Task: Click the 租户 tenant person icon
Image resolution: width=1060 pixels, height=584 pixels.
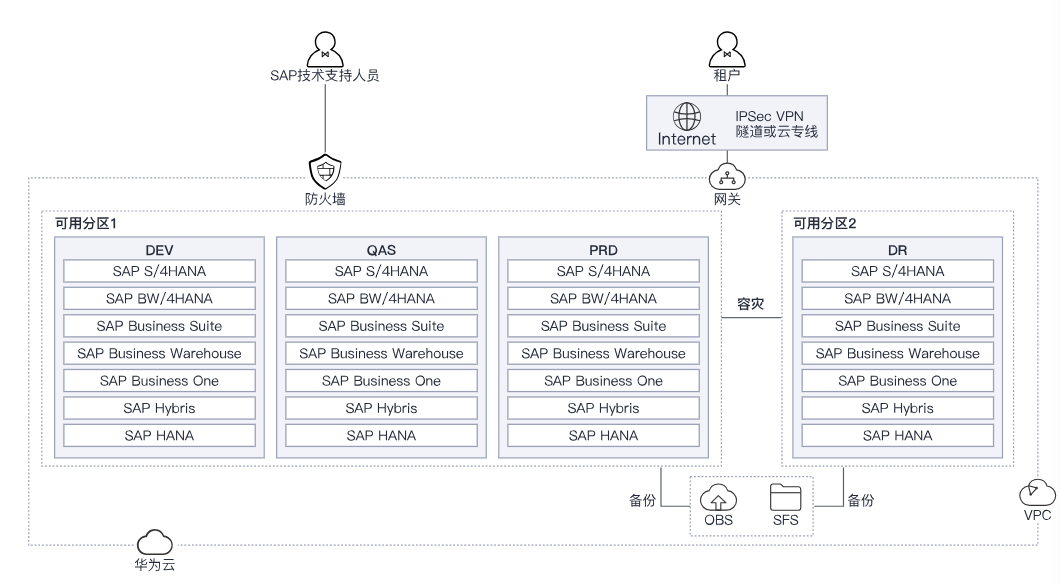Action: (727, 49)
